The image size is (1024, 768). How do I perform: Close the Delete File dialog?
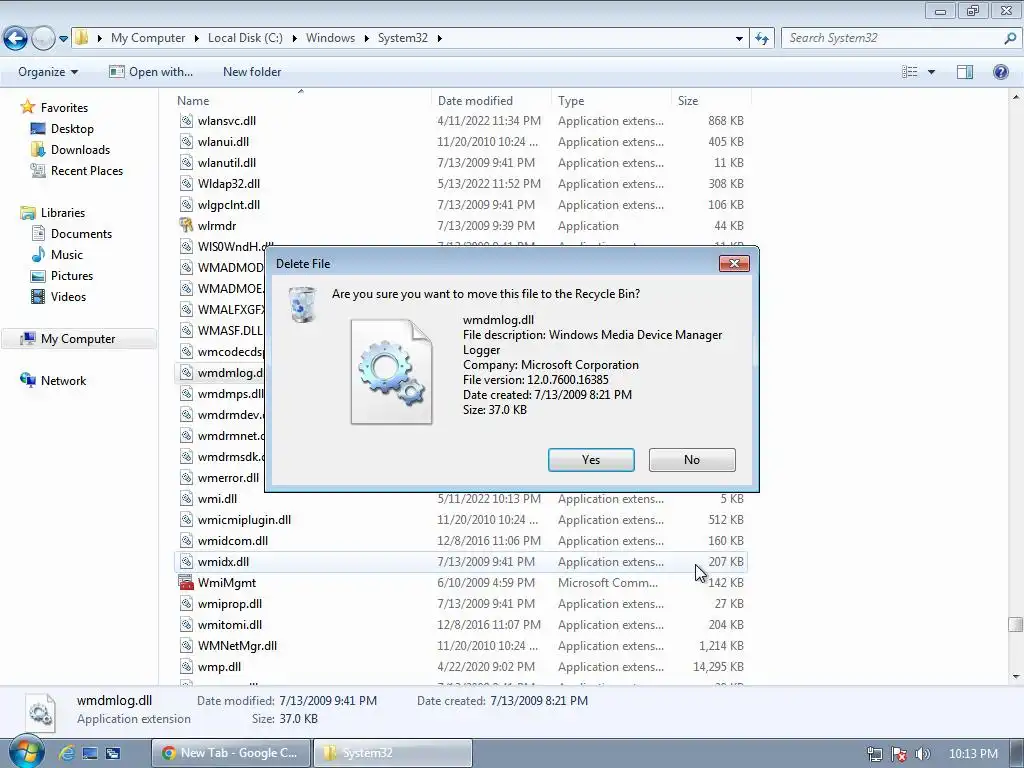(x=734, y=263)
